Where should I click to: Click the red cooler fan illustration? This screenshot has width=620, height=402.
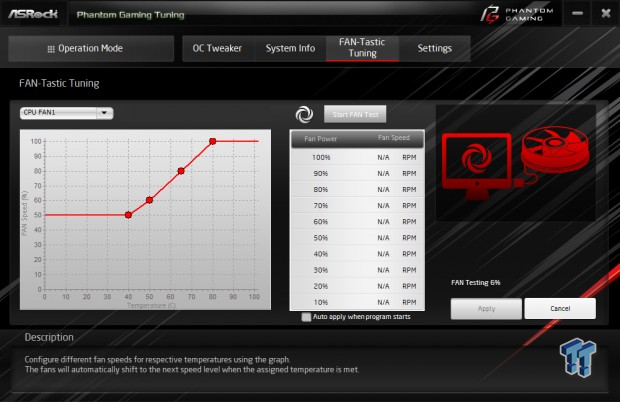555,151
